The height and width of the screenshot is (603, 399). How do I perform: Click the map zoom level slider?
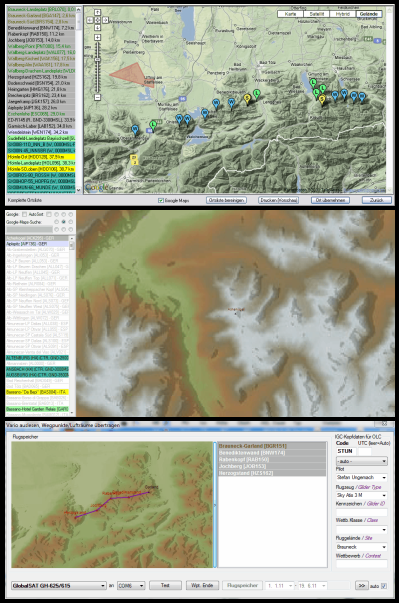(x=98, y=67)
